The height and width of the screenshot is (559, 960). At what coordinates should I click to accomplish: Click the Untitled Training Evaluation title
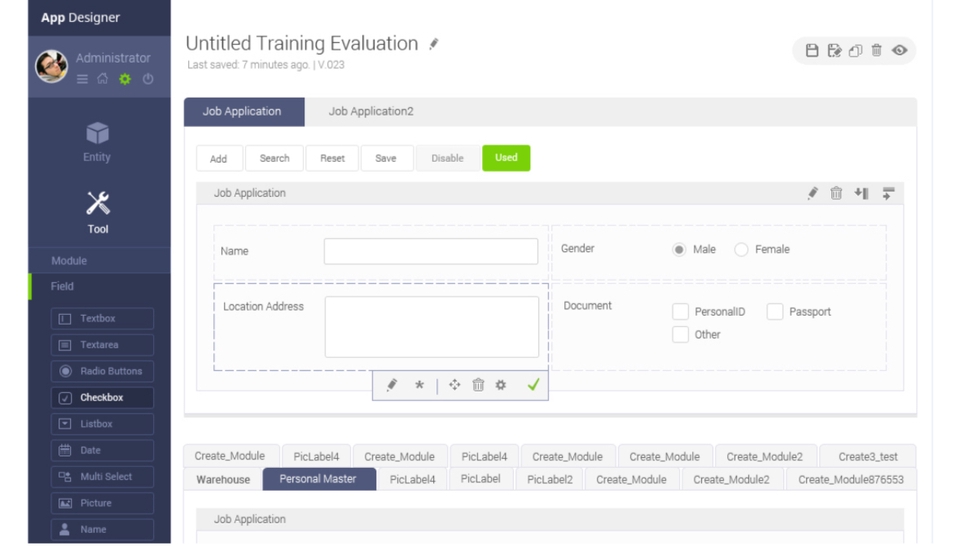(302, 43)
